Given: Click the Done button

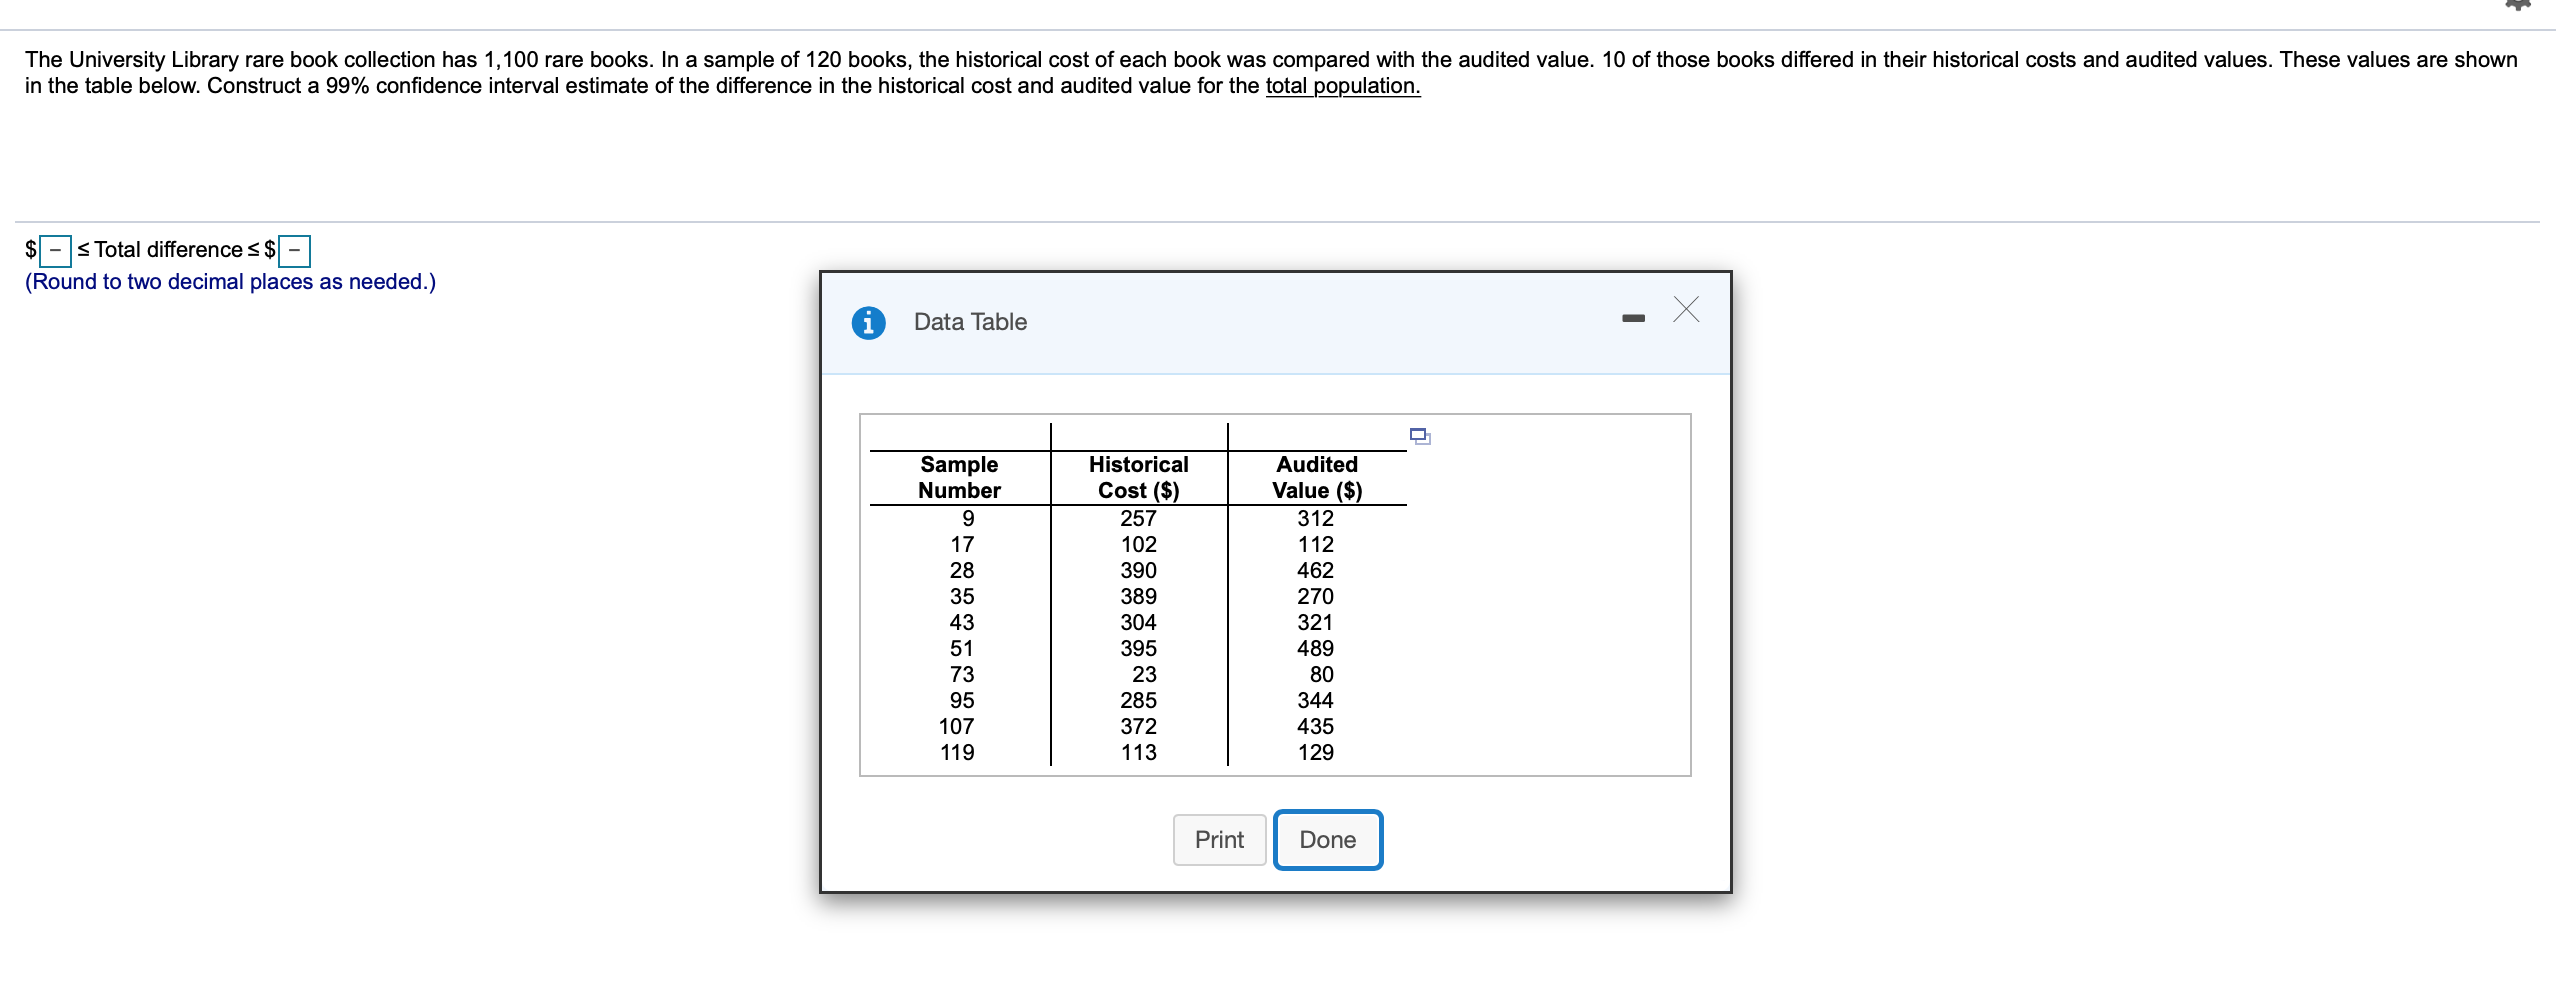Looking at the screenshot, I should tap(1328, 839).
